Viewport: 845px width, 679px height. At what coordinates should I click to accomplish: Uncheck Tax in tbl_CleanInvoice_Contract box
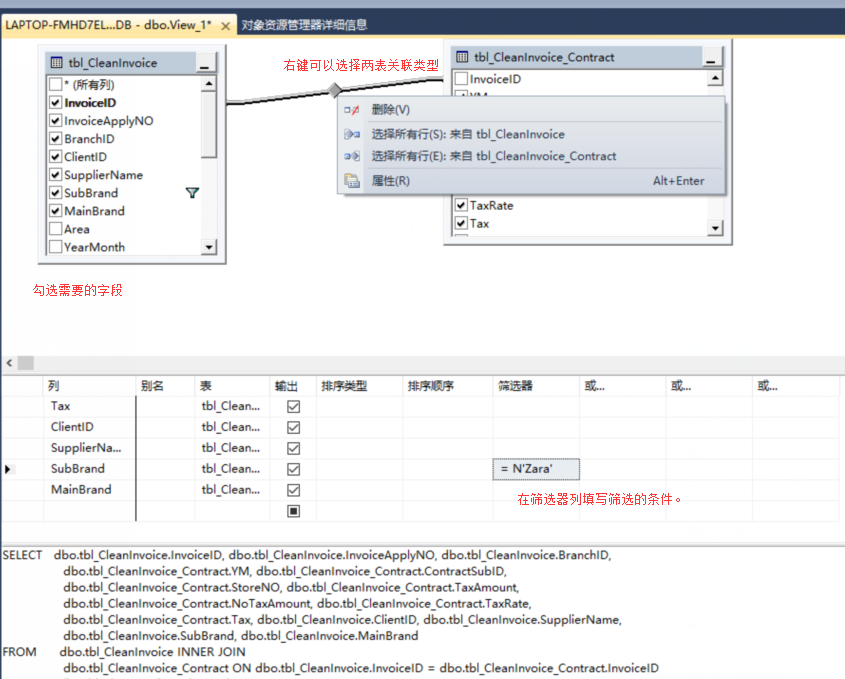pos(461,223)
